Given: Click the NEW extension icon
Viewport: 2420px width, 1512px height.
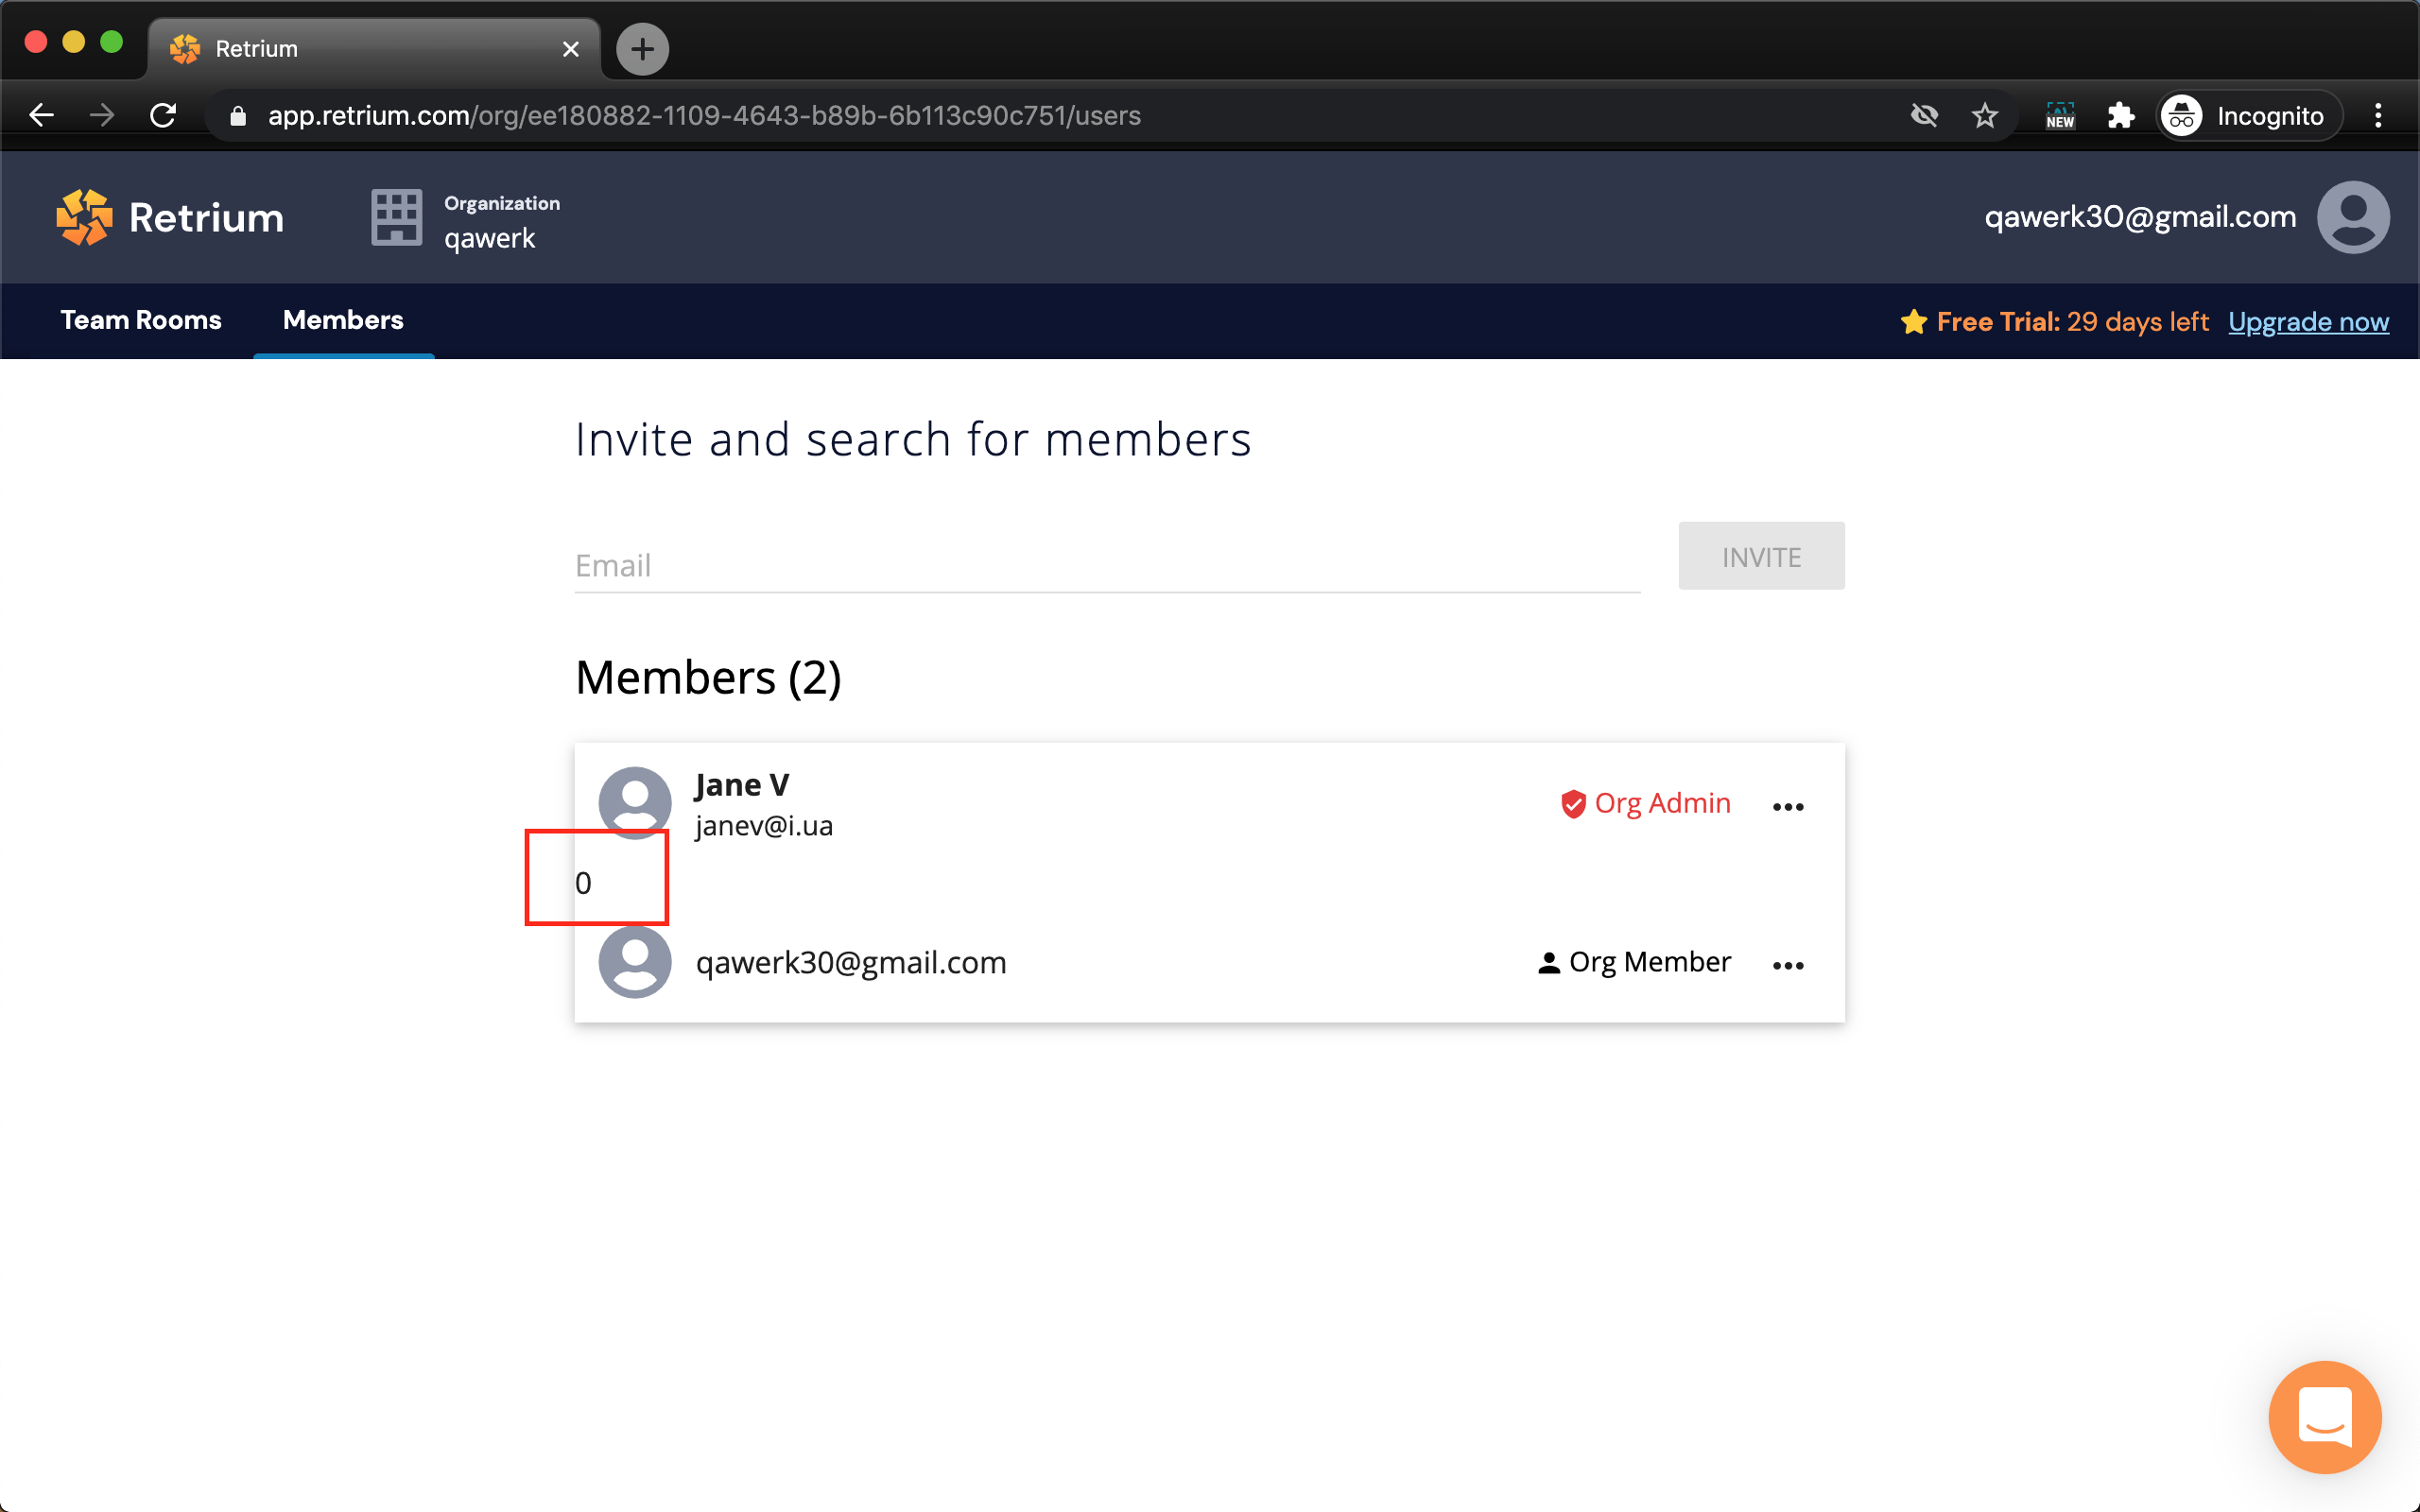Looking at the screenshot, I should click(x=2060, y=116).
